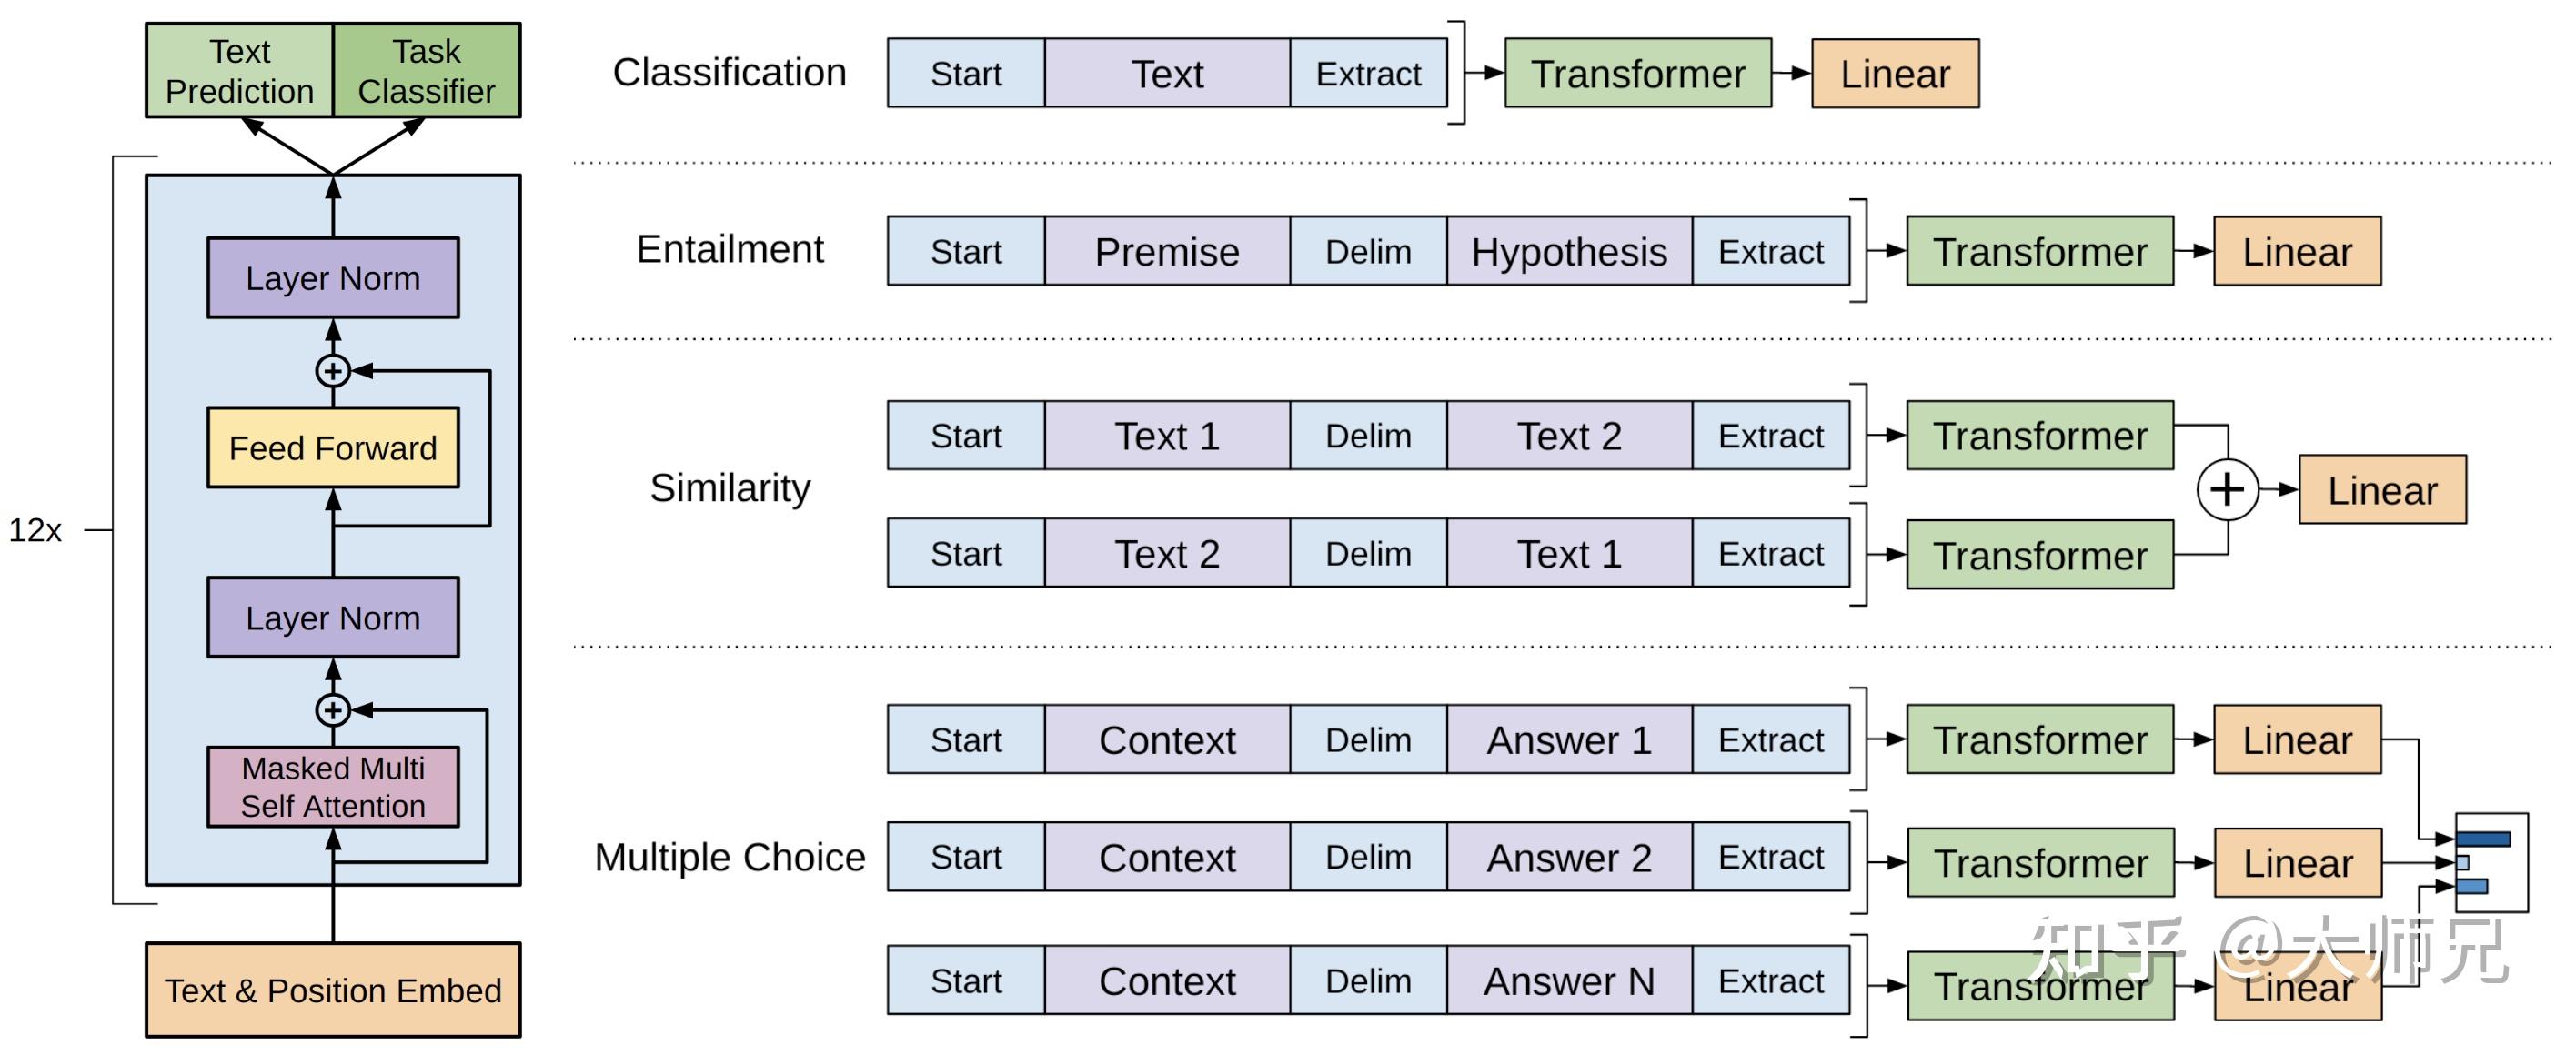
Task: Click the Text & Position Embed box
Action: tap(333, 990)
